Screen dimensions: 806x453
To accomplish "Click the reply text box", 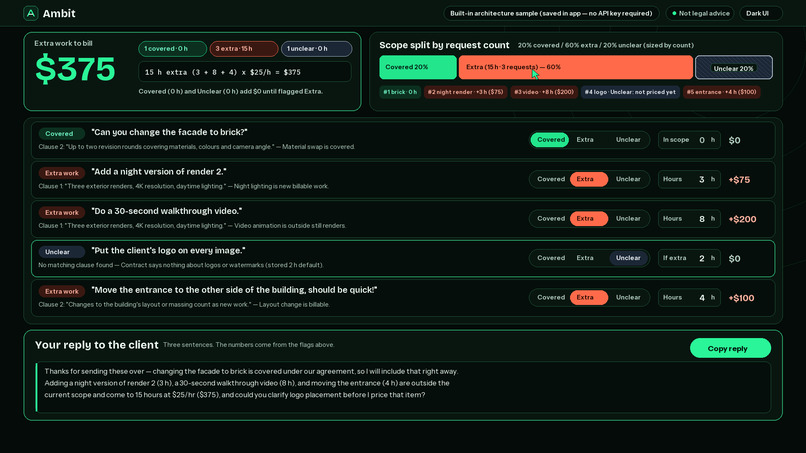I will coord(403,387).
